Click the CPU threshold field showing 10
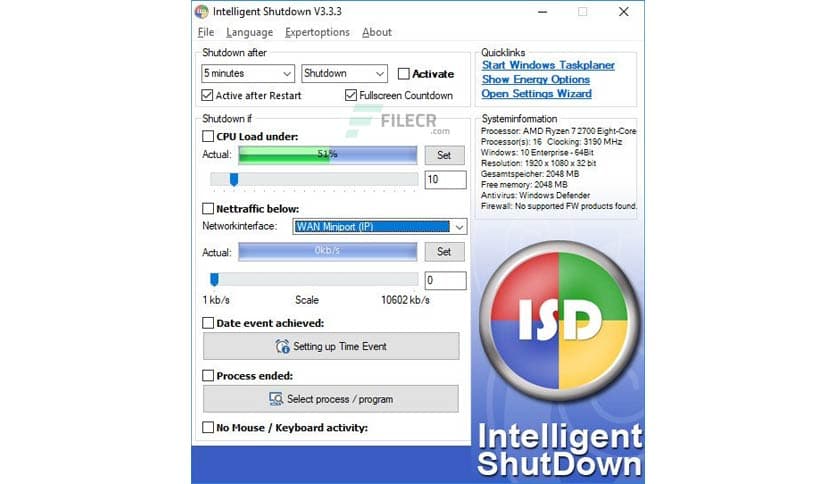836x484 pixels. coord(445,180)
